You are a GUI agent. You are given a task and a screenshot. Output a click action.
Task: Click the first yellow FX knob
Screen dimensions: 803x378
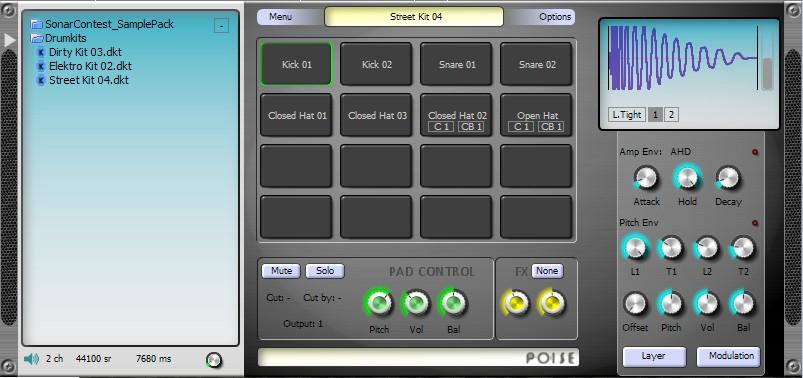click(516, 304)
